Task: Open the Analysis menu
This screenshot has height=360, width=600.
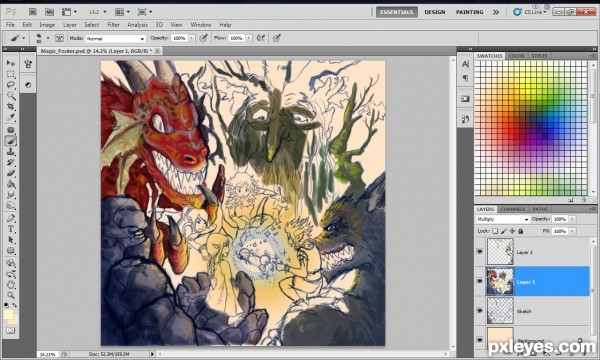Action: pyautogui.click(x=137, y=25)
